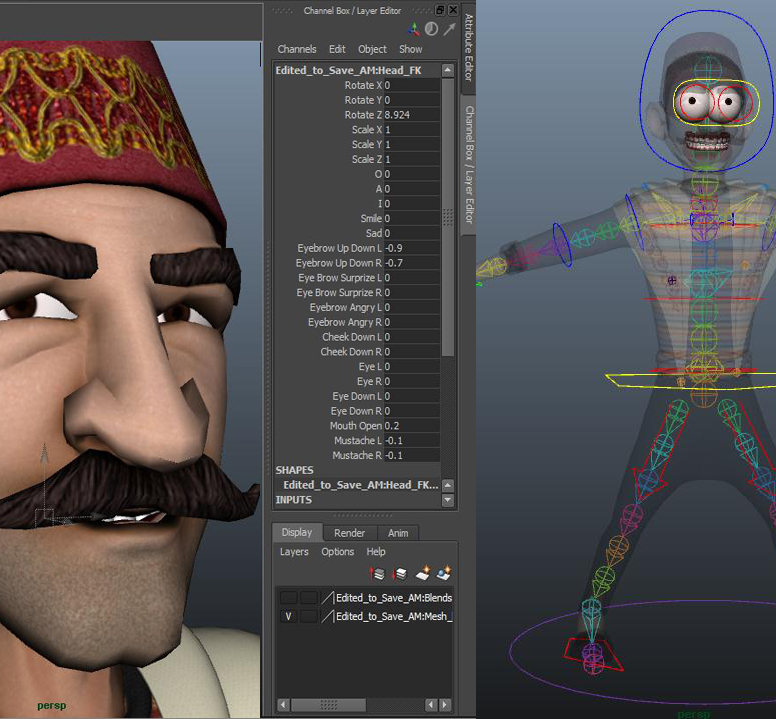Select the Rotate Z value field
The image size is (776, 719).
pos(411,115)
